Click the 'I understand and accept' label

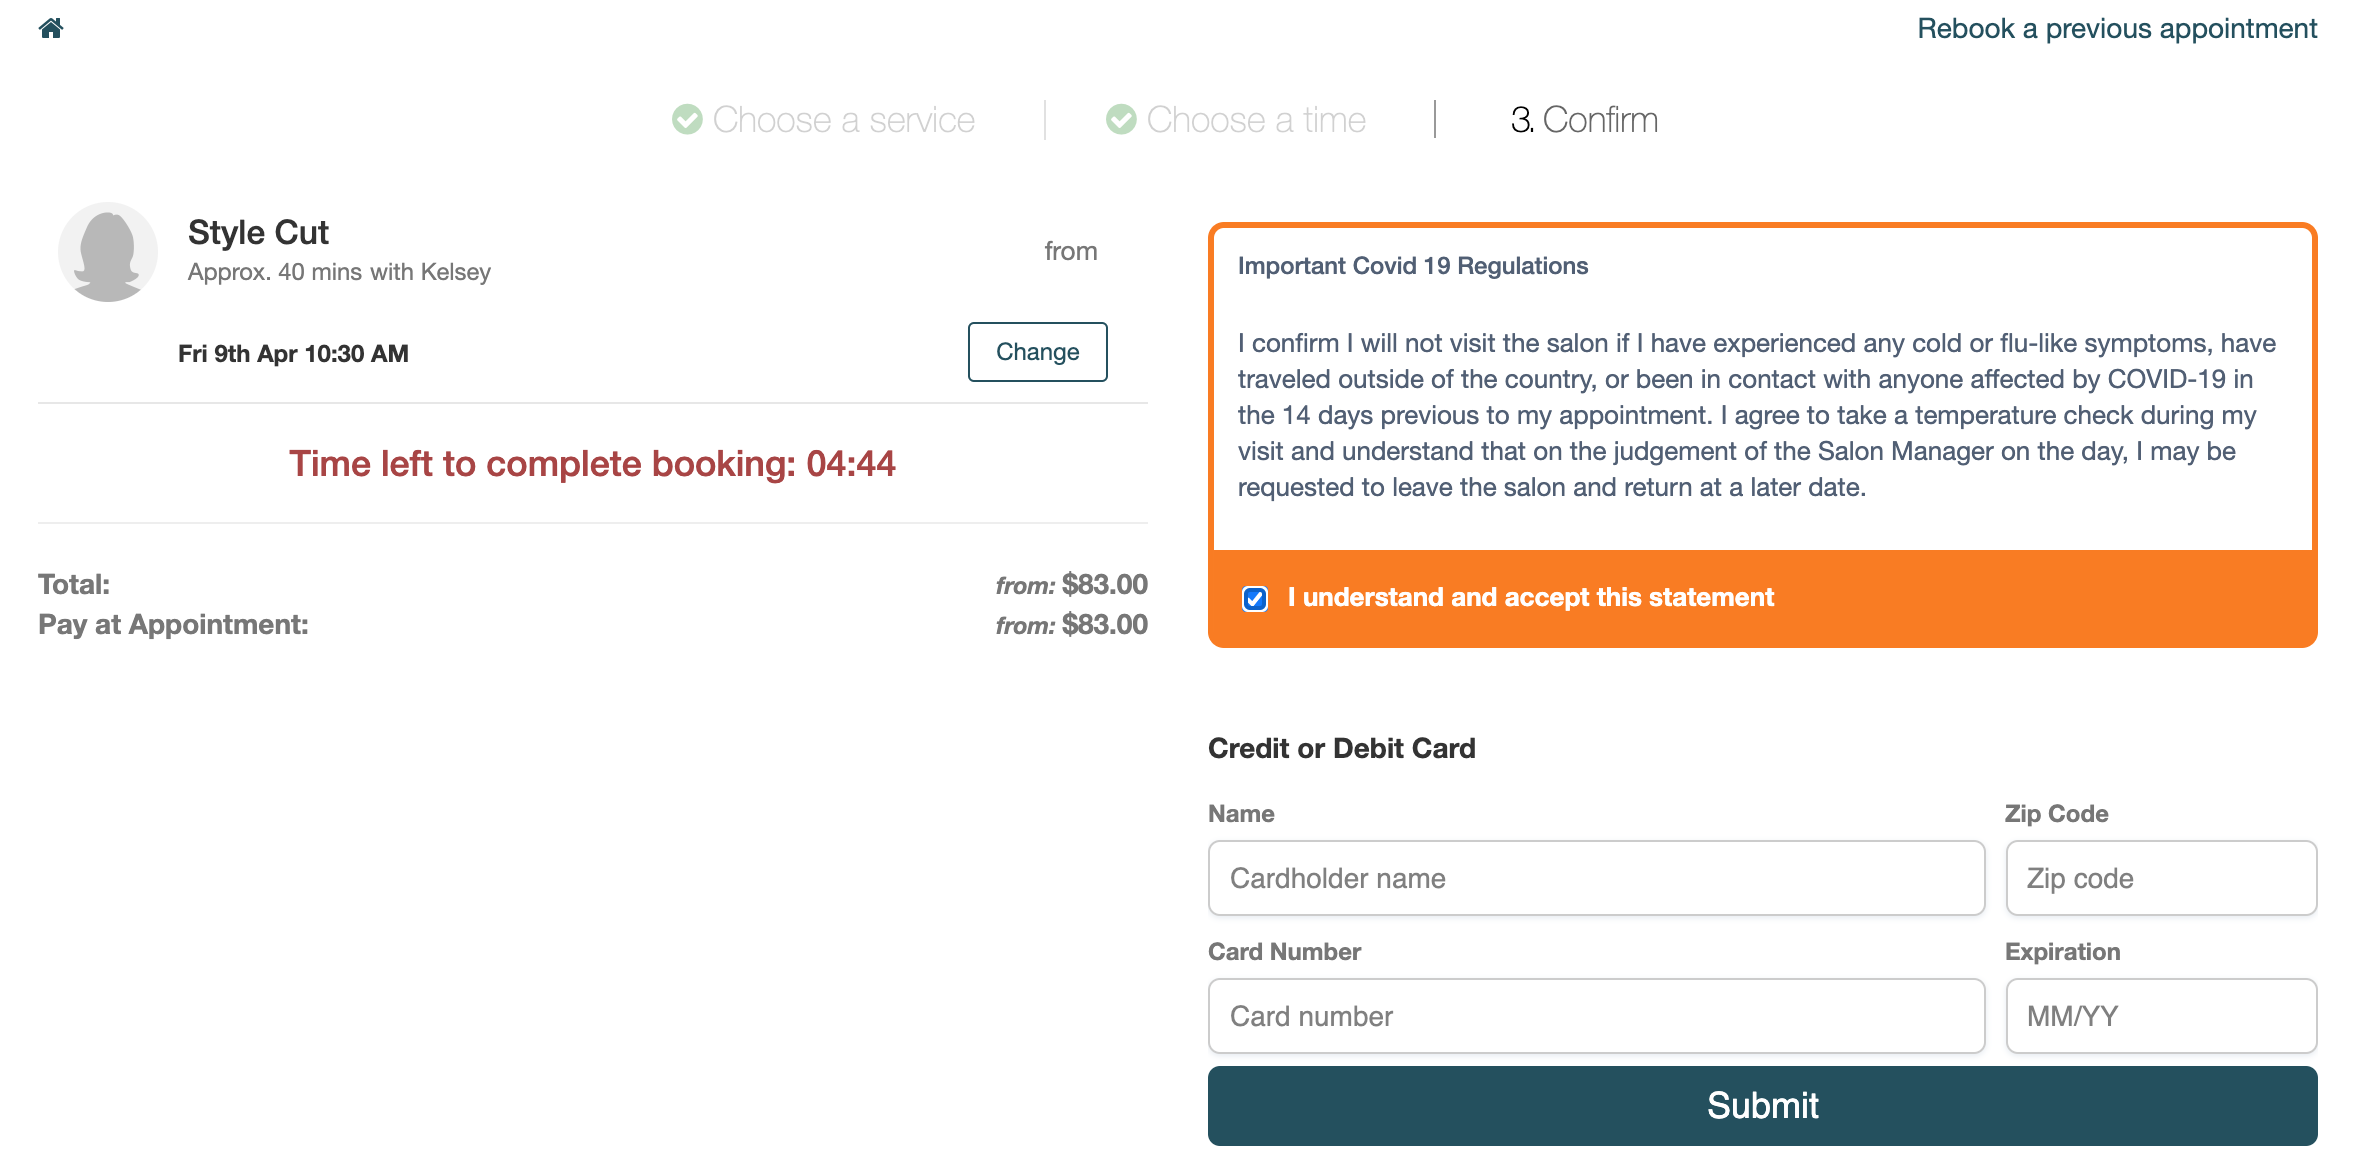pyautogui.click(x=1530, y=597)
